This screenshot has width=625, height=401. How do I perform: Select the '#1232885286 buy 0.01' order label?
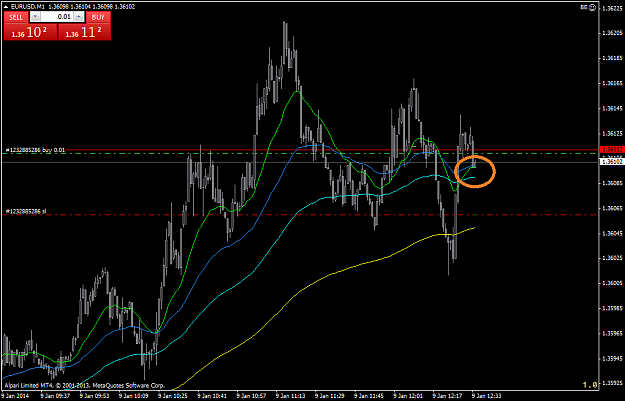[x=35, y=150]
